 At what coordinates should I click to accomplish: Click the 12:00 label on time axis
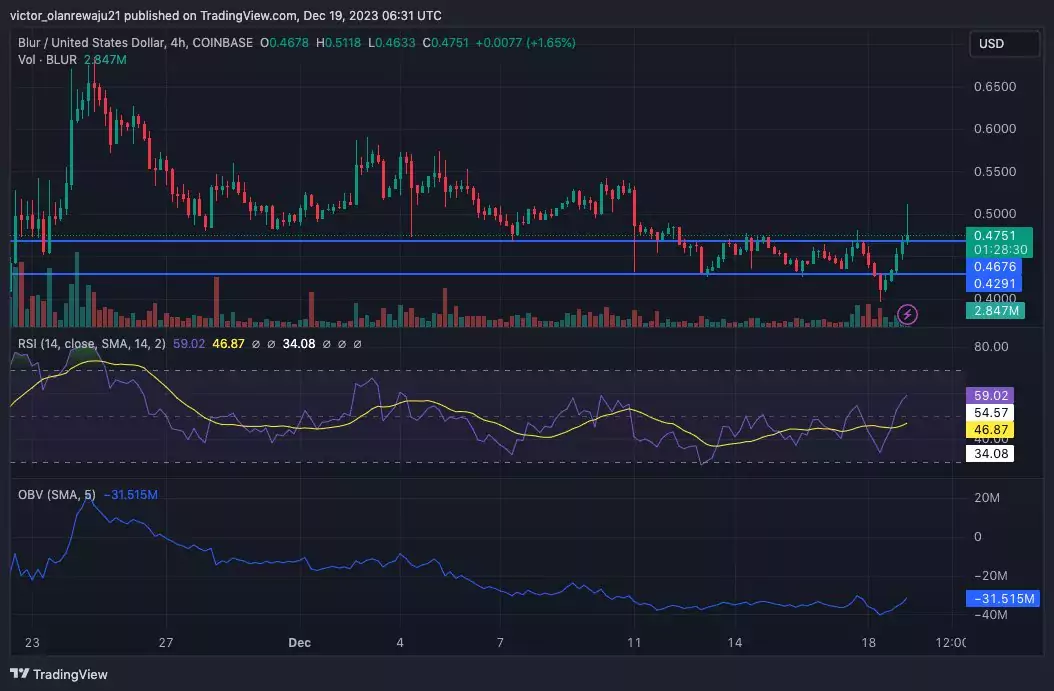click(950, 643)
